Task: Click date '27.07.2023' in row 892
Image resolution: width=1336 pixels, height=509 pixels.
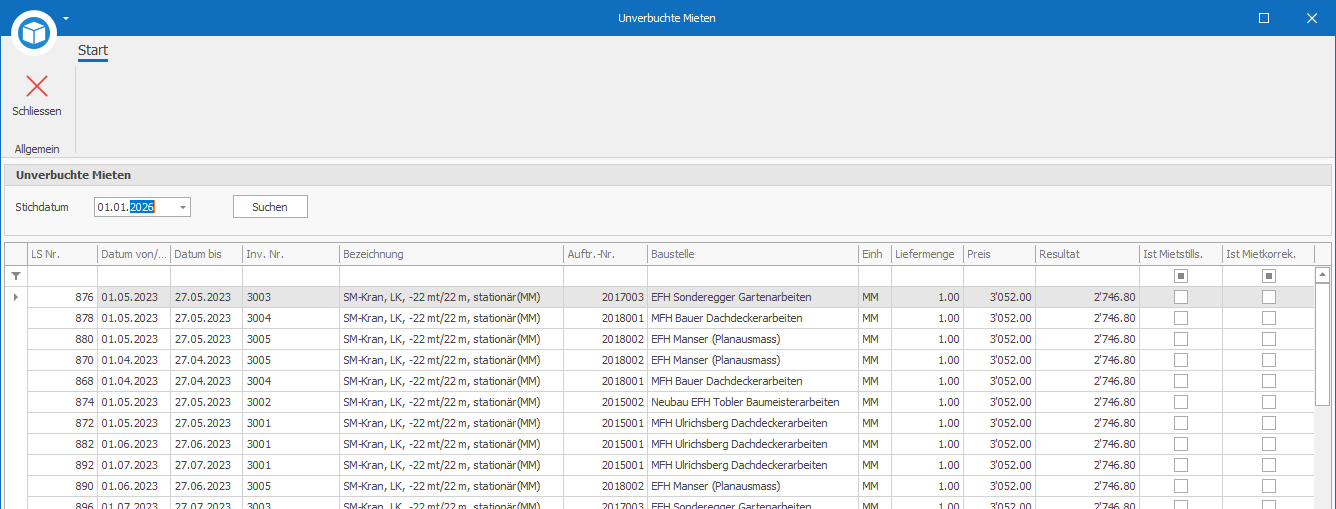Action: pyautogui.click(x=206, y=465)
